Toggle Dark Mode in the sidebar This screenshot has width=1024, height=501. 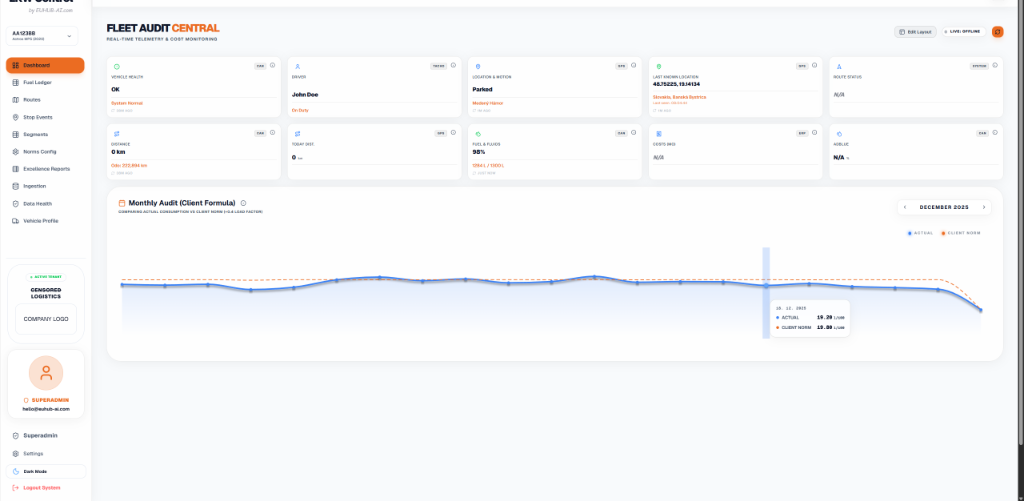[45, 471]
